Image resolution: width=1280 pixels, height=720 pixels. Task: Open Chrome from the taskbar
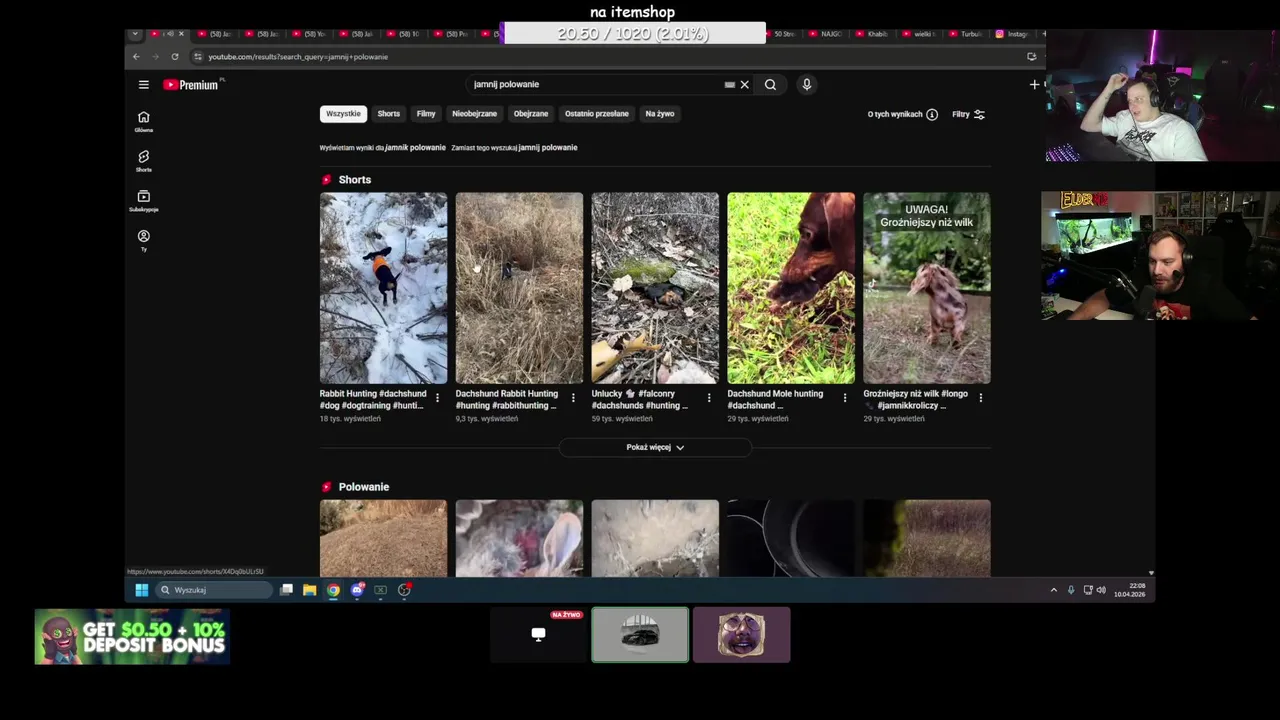click(333, 590)
